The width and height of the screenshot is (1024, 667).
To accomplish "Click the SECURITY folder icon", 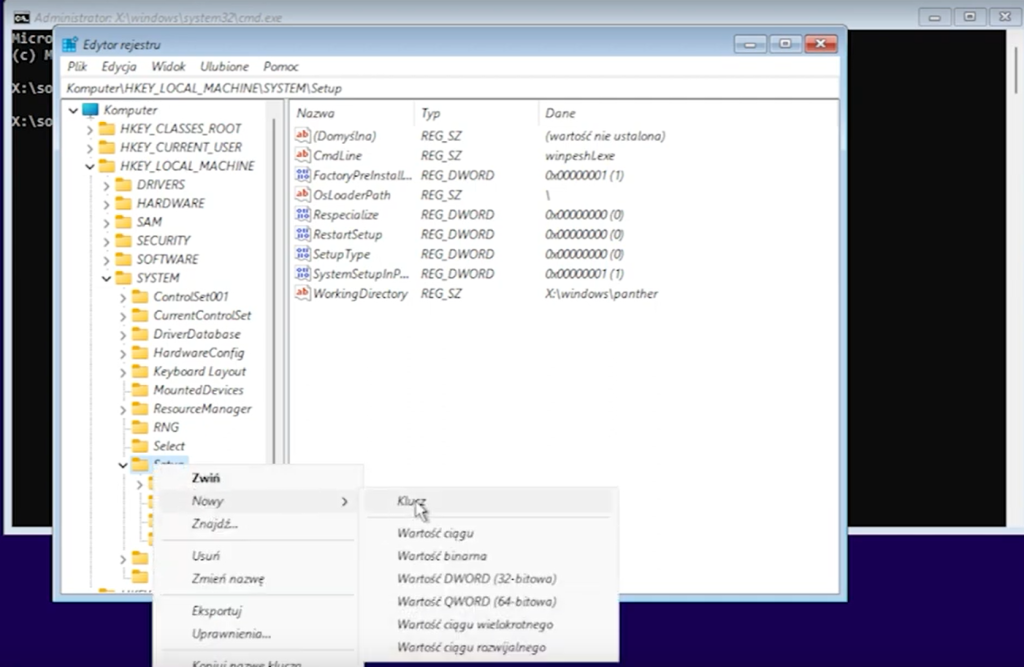I will (123, 240).
